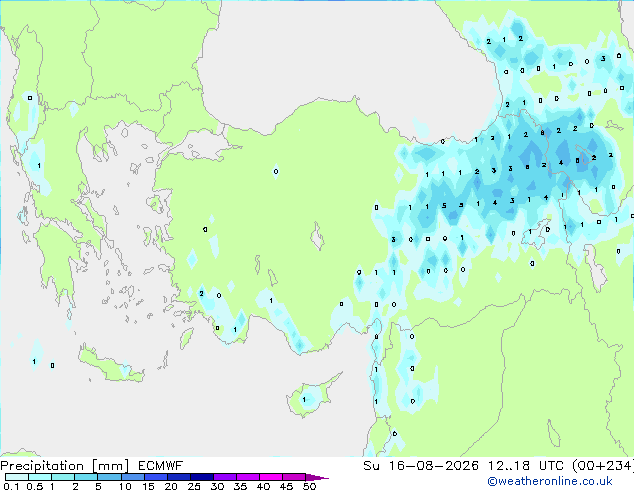This screenshot has width=634, height=490.
Task: Click the purple arrow tip above 50
Action: tap(317, 477)
